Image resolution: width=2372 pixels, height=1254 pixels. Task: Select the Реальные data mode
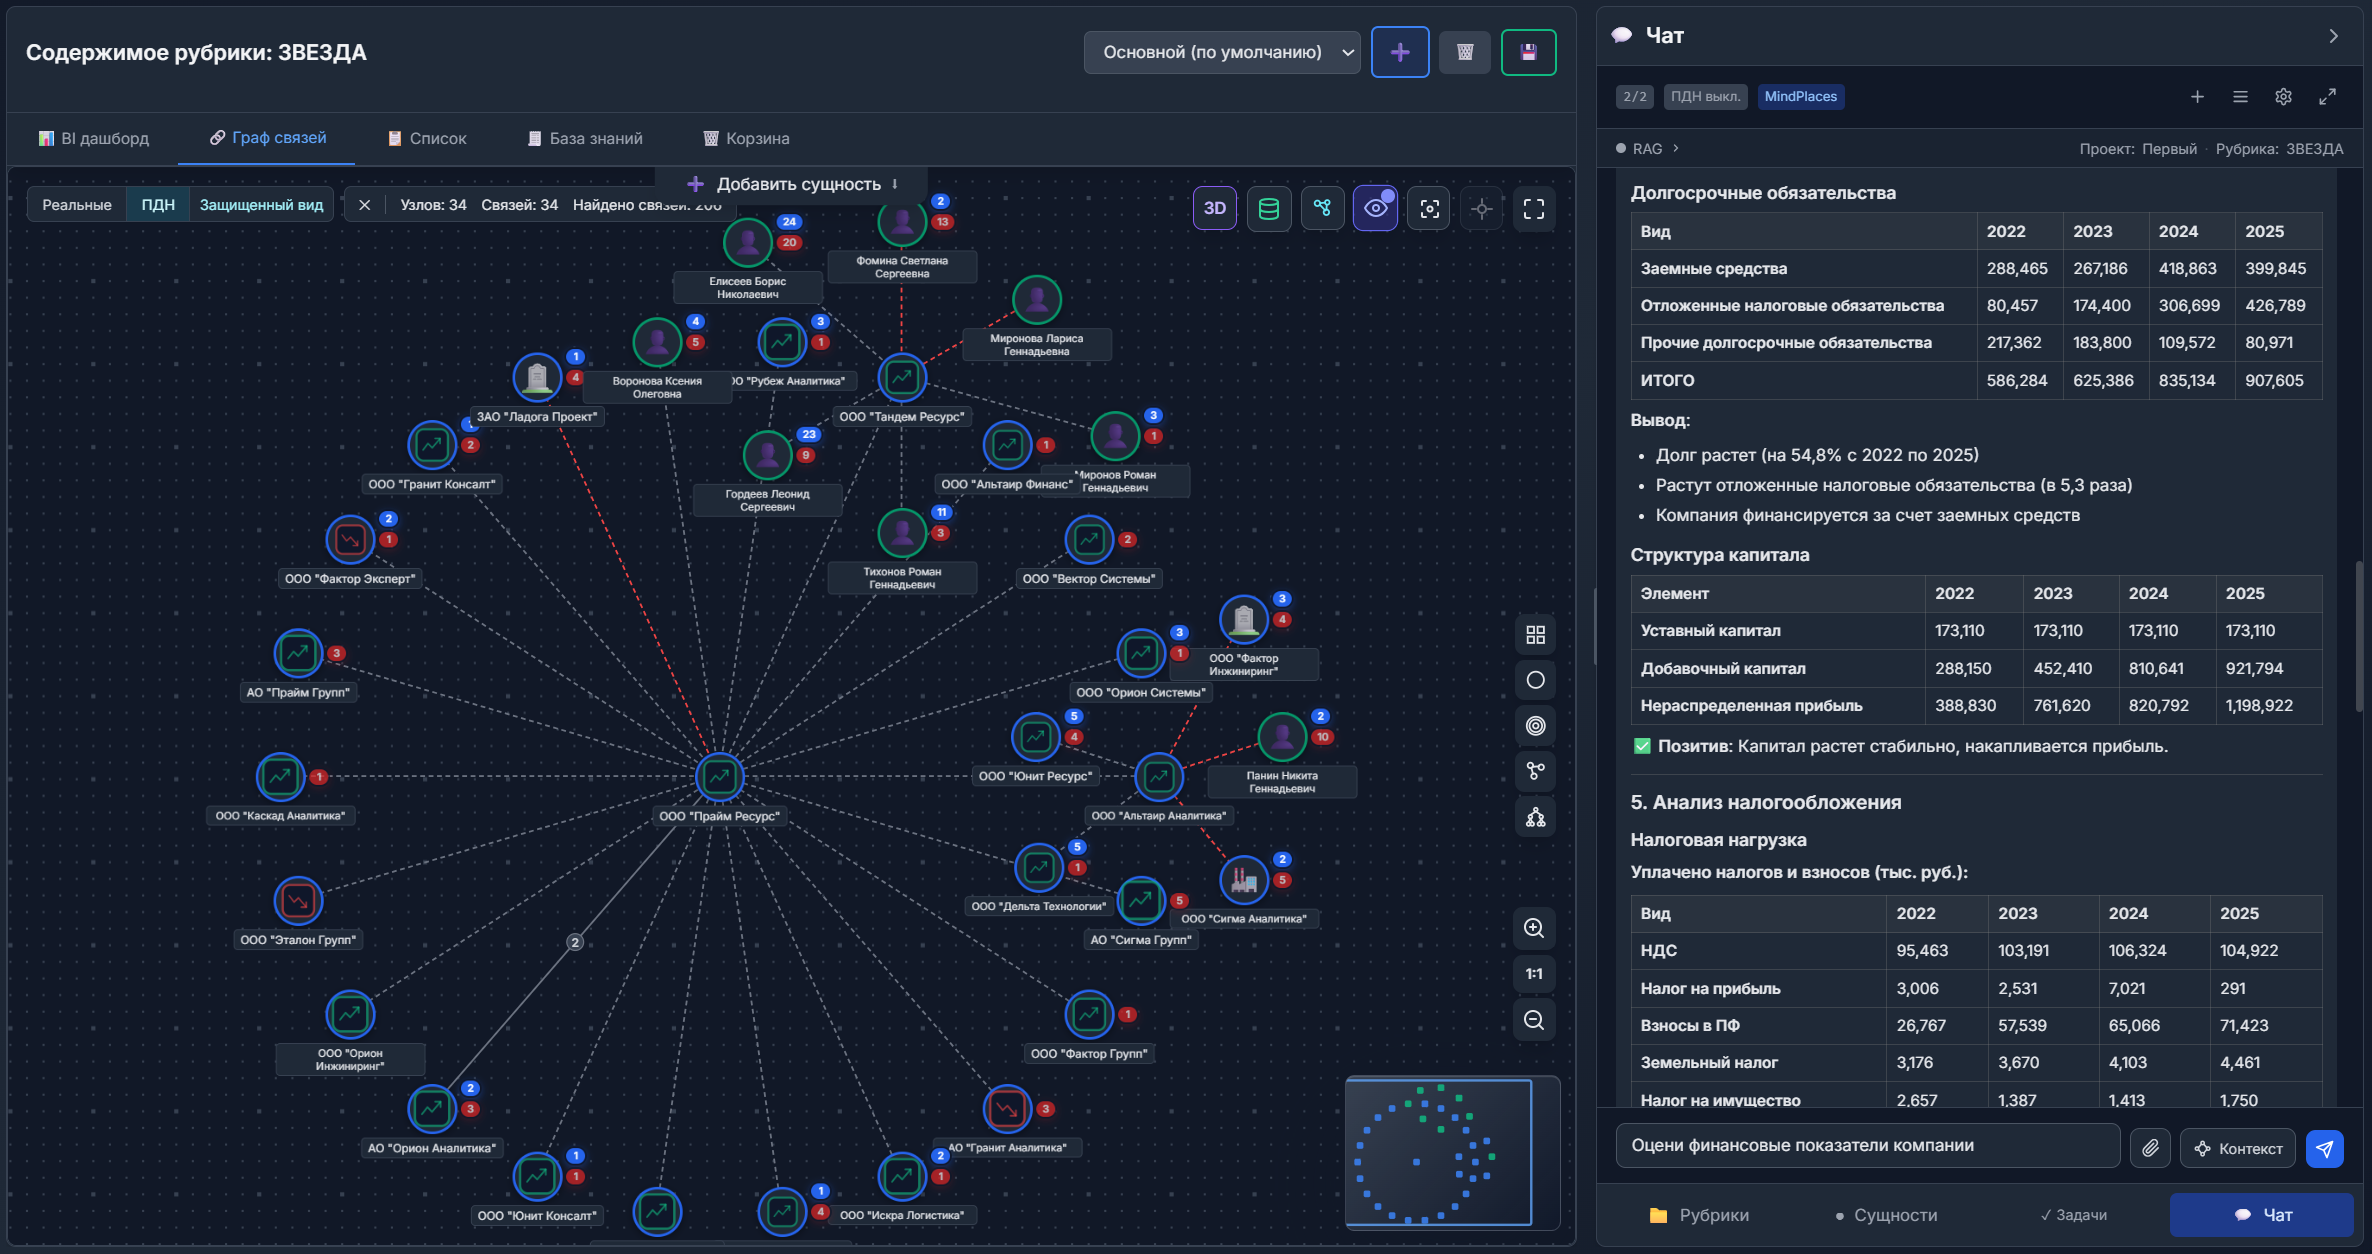[x=77, y=205]
